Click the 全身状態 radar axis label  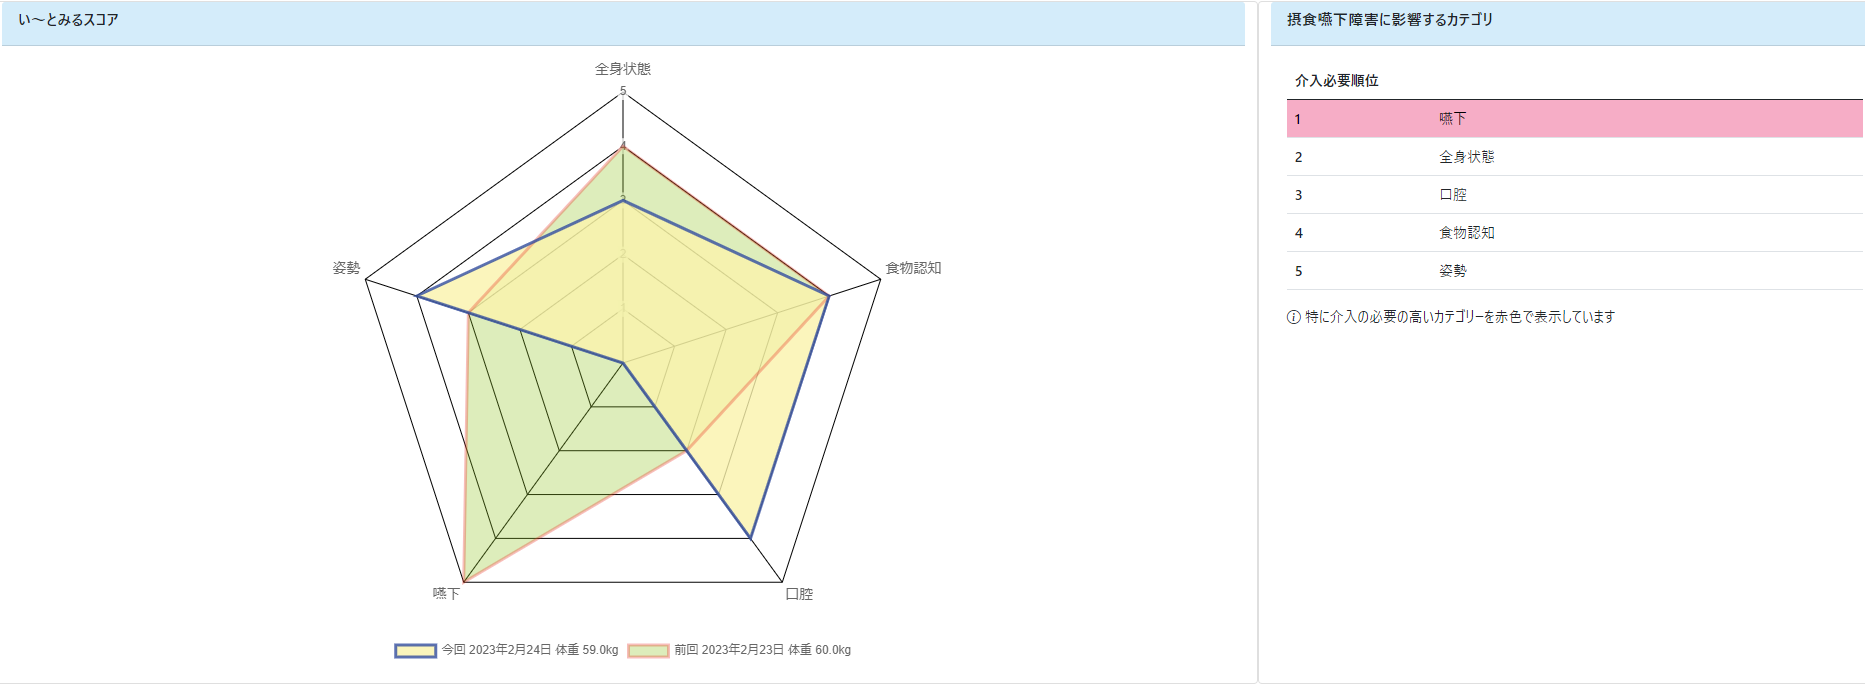pos(623,69)
